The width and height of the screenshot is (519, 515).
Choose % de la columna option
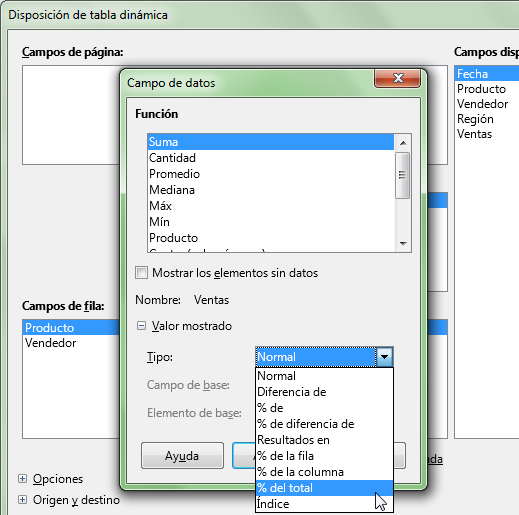[324, 472]
